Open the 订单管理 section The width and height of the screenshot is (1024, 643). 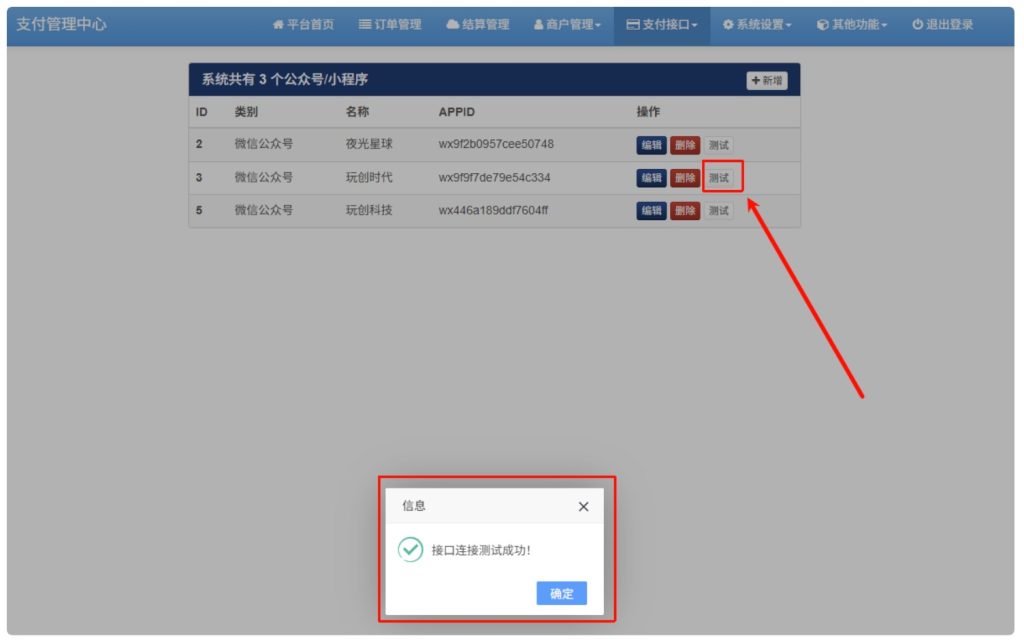389,24
